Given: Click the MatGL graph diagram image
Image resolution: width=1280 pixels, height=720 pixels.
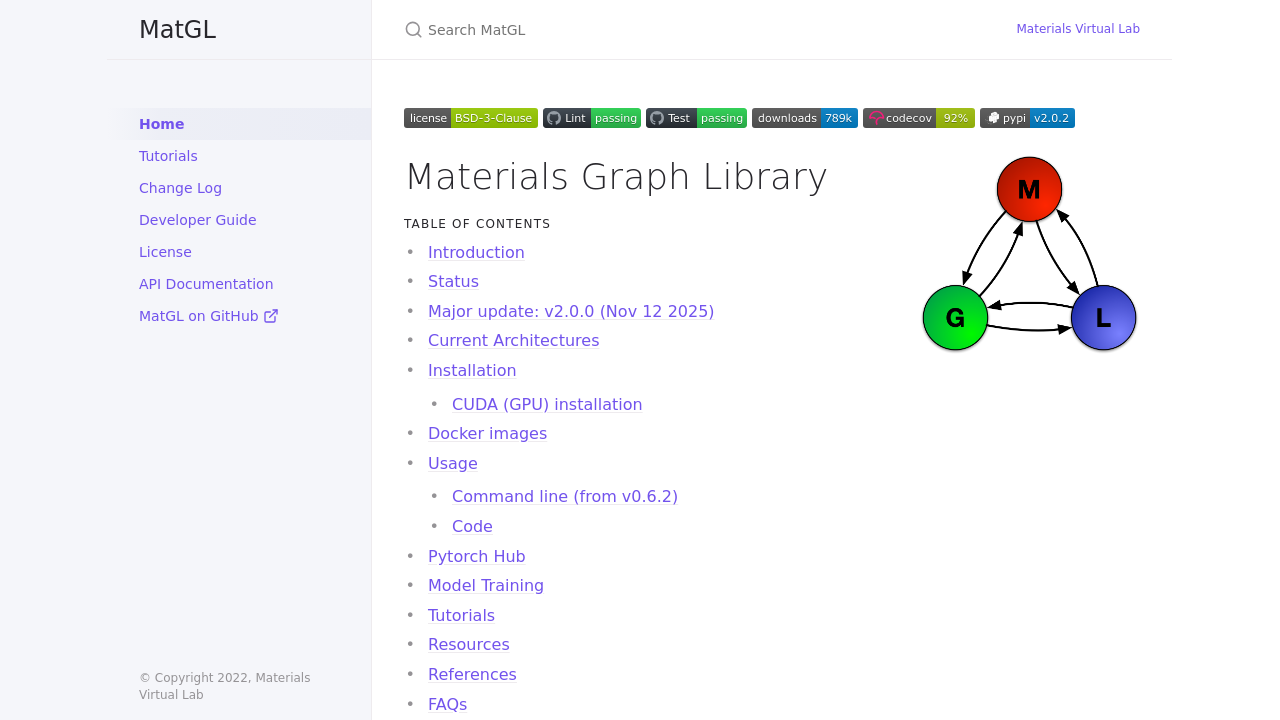Looking at the screenshot, I should click(x=1028, y=253).
